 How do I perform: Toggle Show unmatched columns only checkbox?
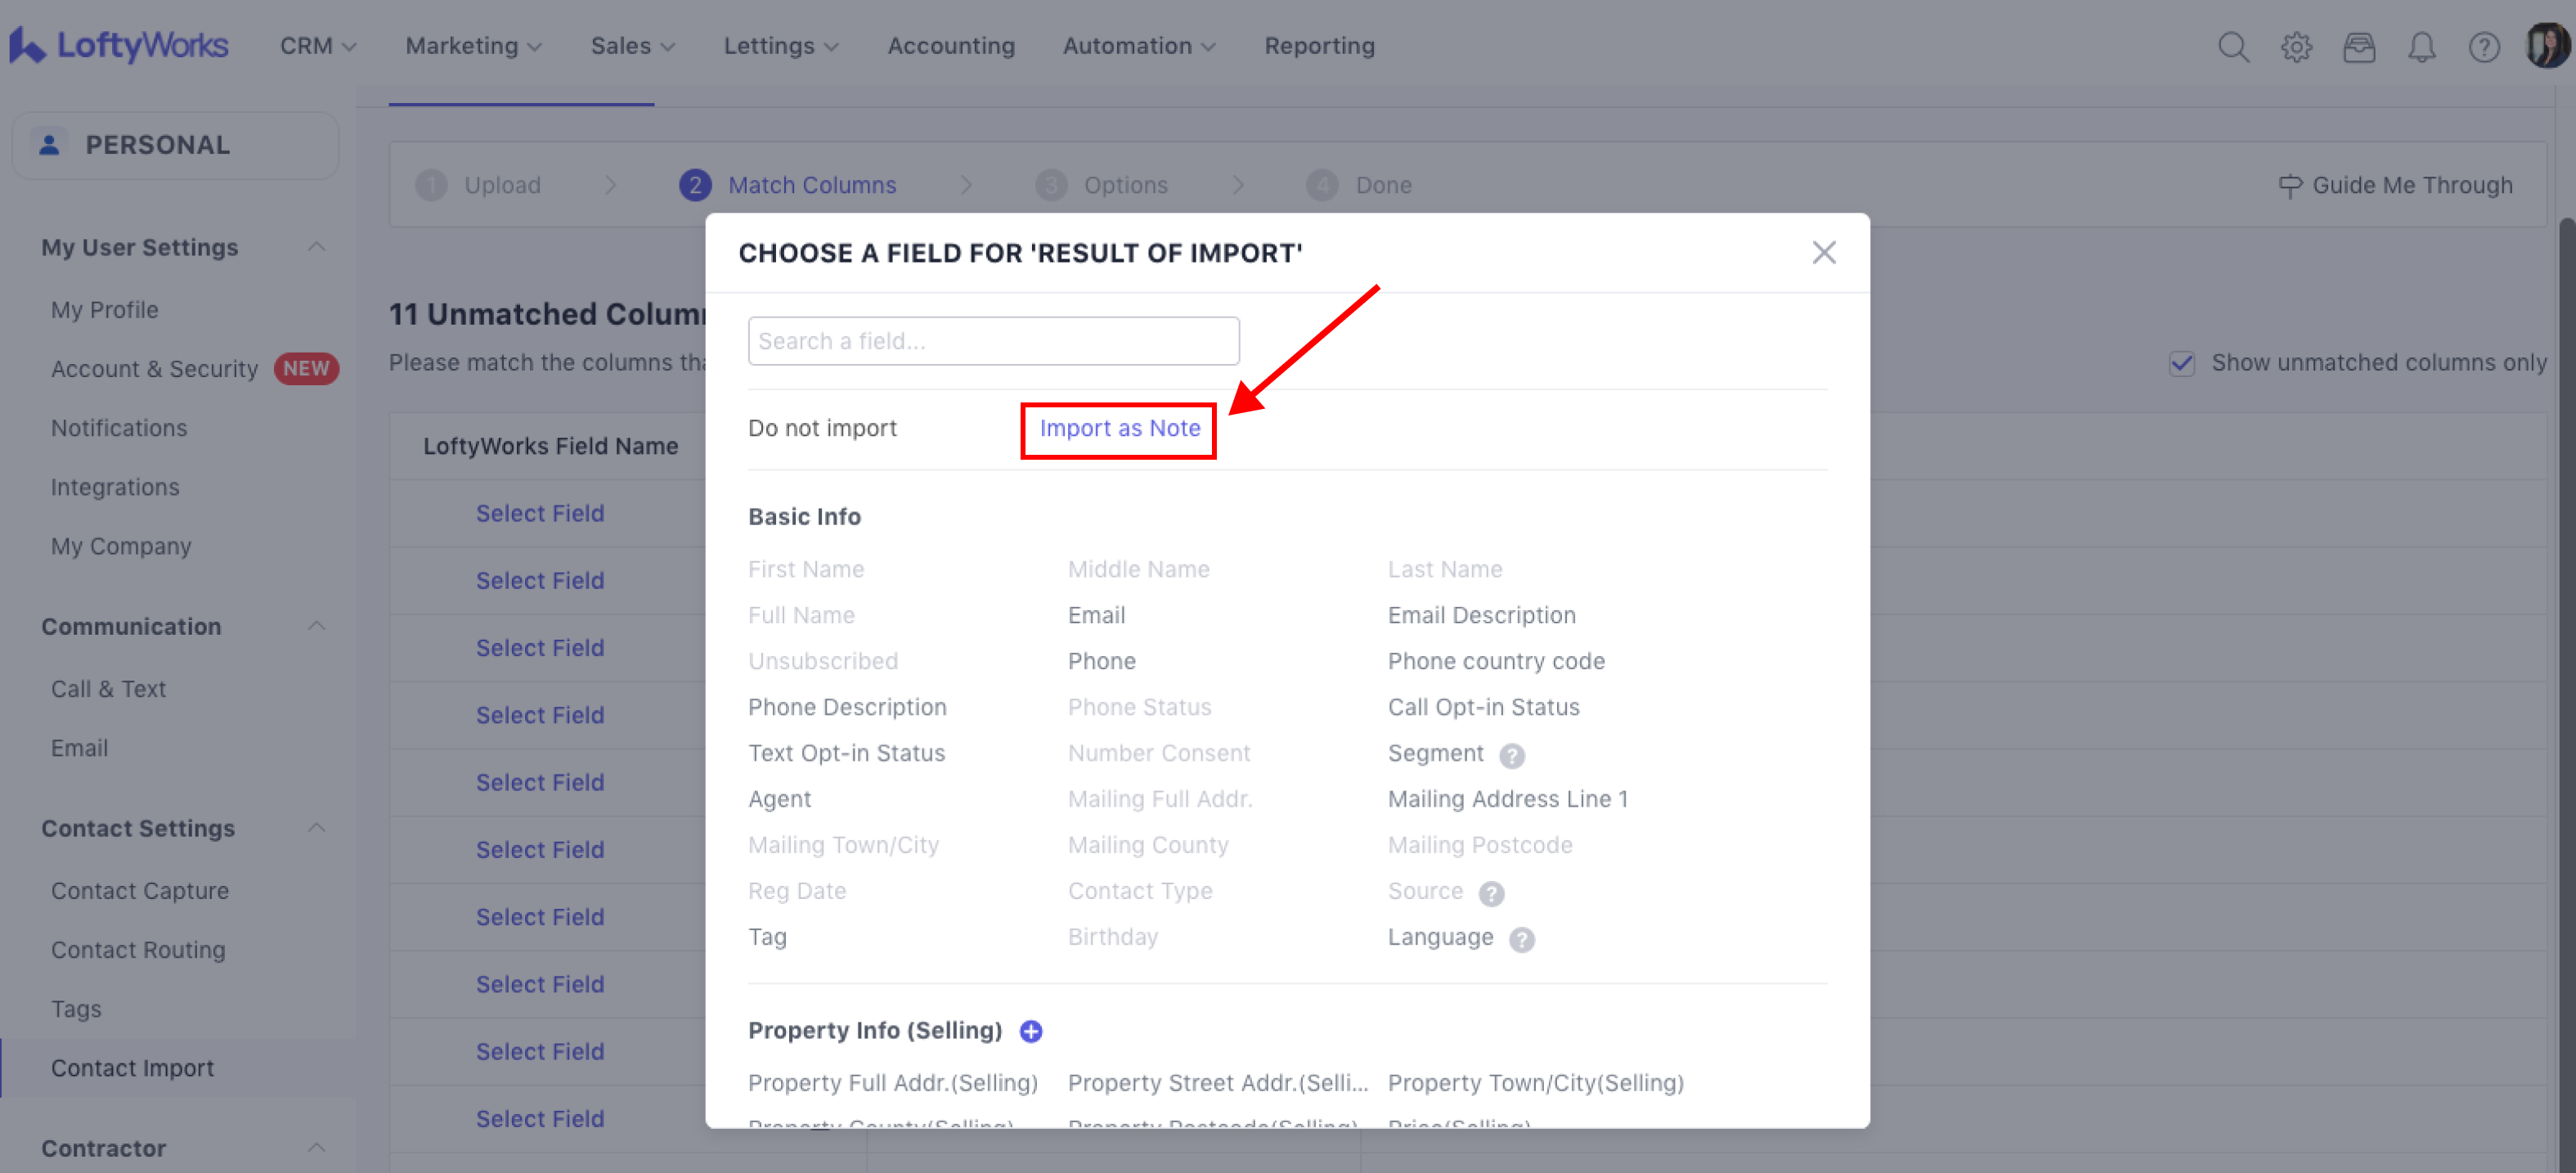click(2181, 363)
